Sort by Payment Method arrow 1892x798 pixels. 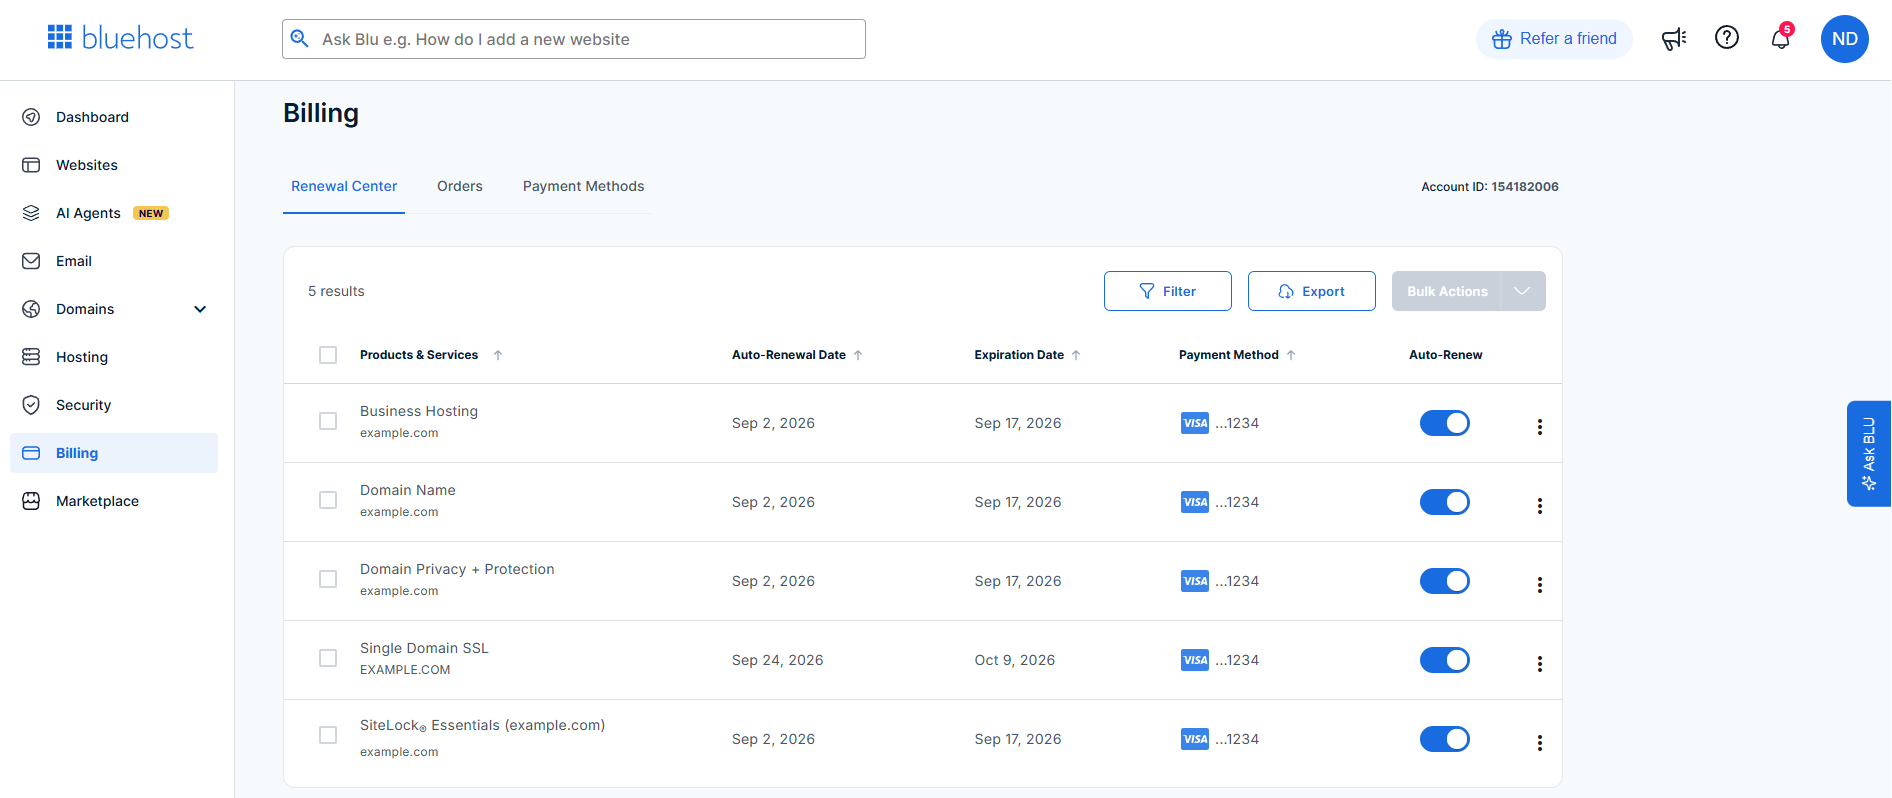click(x=1291, y=355)
